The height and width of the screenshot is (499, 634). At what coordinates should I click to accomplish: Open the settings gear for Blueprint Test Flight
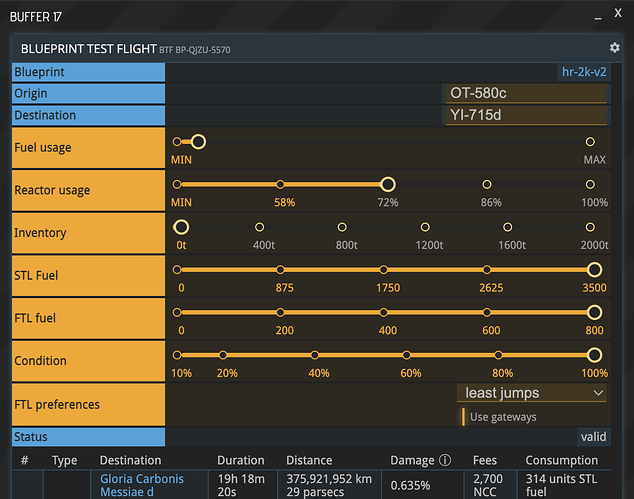point(614,48)
